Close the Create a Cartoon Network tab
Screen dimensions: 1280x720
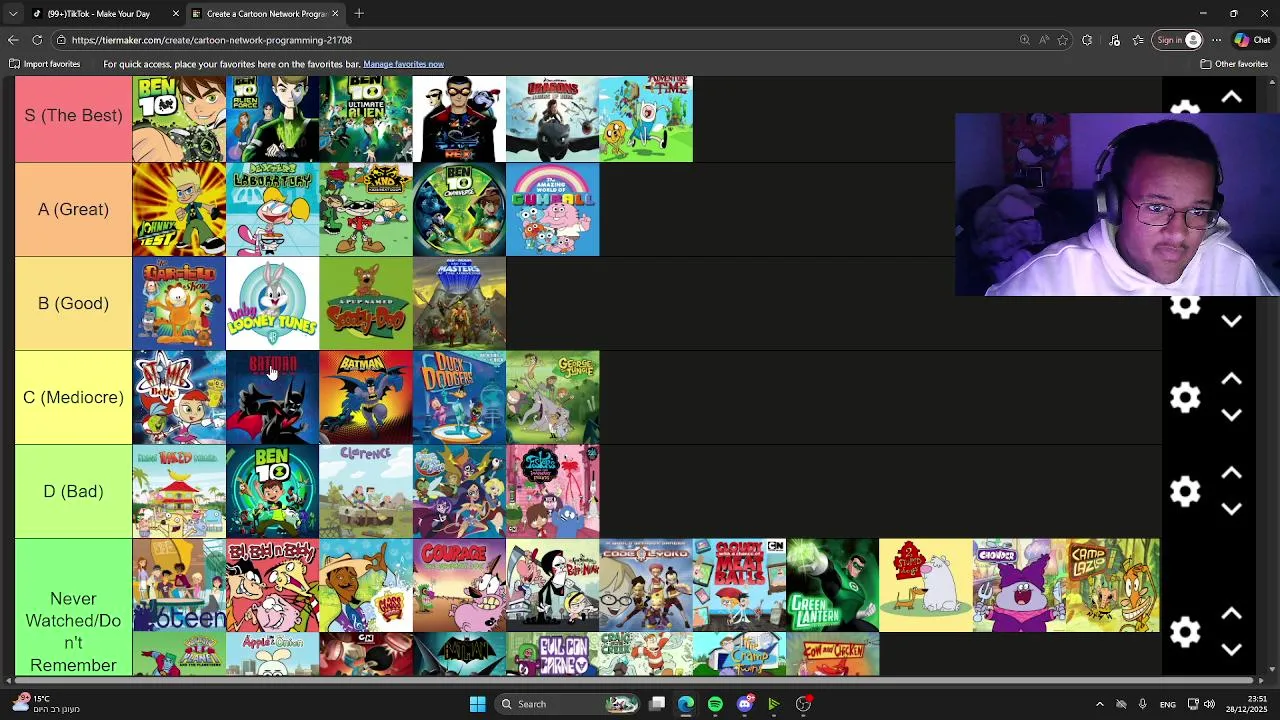335,14
